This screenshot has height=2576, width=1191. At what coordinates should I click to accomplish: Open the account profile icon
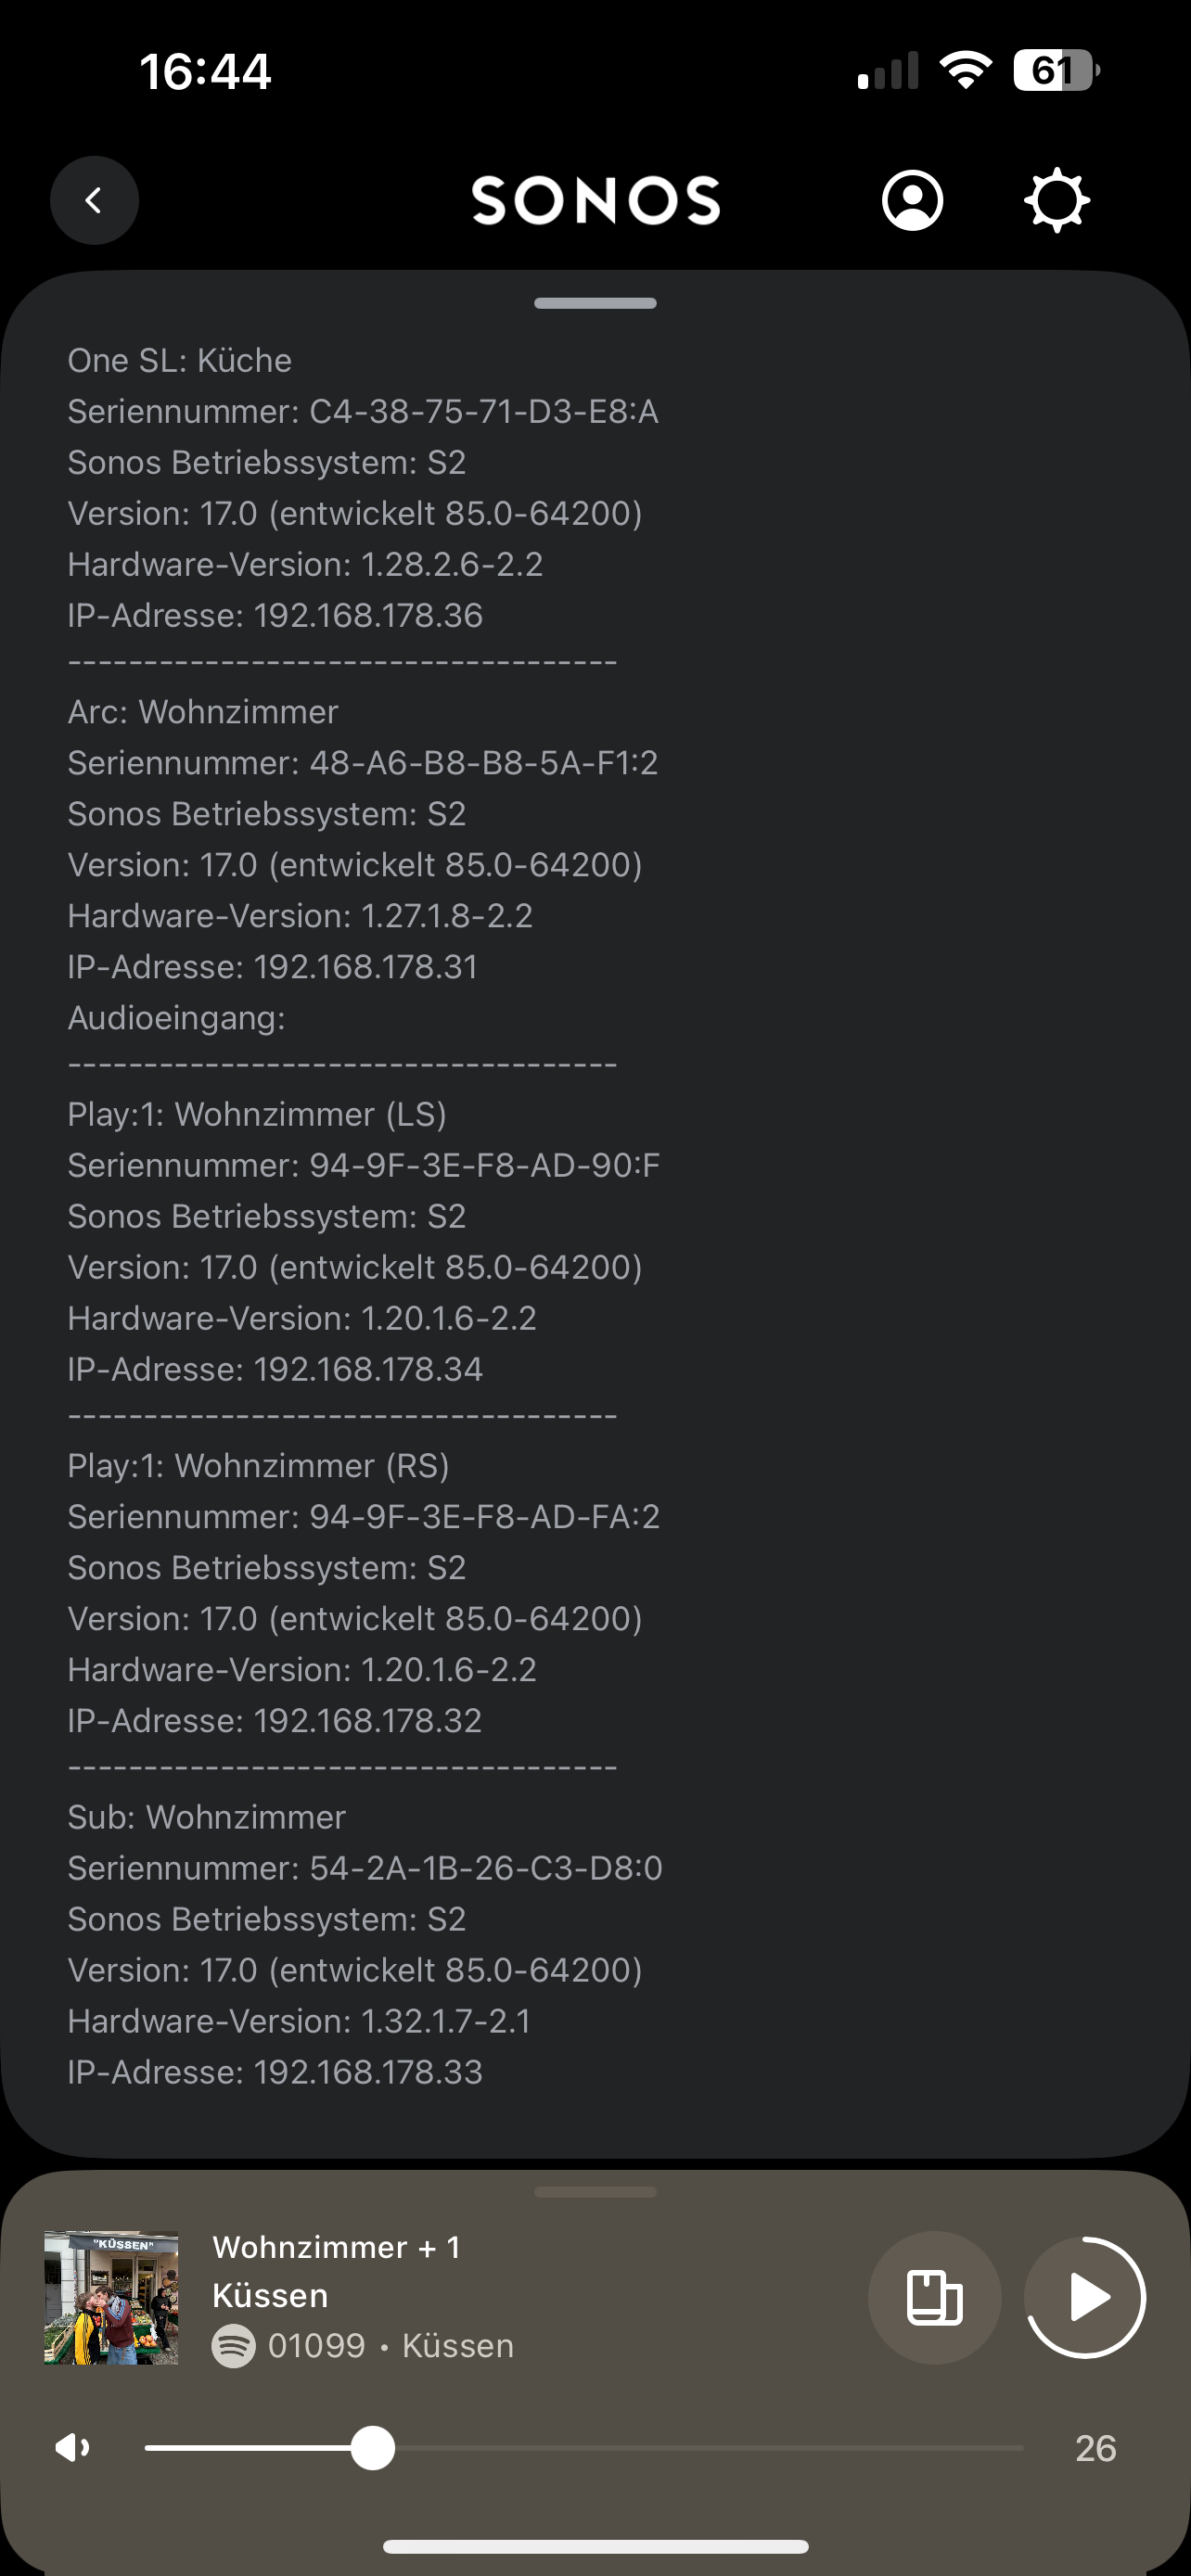(912, 201)
